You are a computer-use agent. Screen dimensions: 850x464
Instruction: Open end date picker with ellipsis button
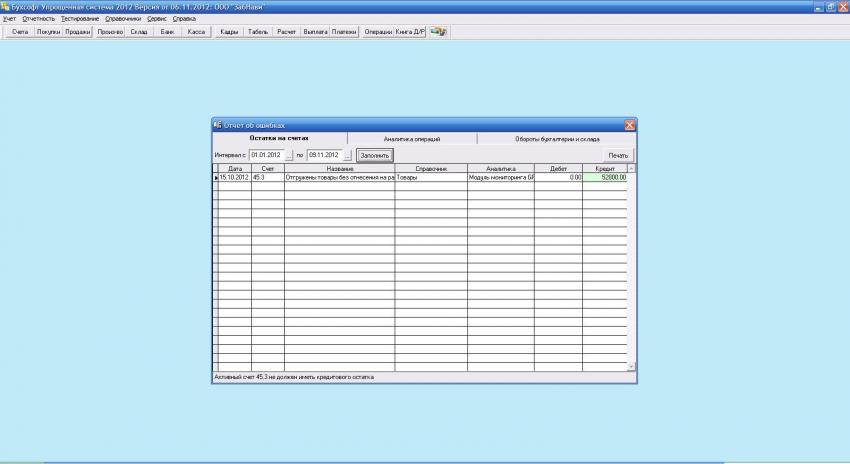click(x=347, y=156)
